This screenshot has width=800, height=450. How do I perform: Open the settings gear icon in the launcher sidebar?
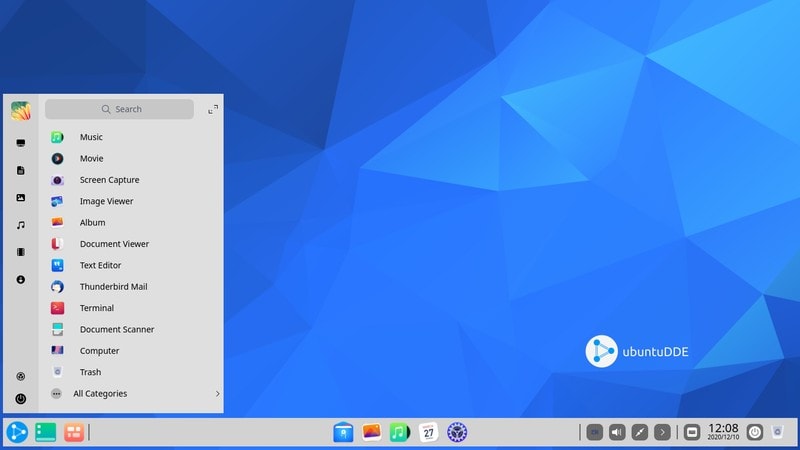point(20,377)
